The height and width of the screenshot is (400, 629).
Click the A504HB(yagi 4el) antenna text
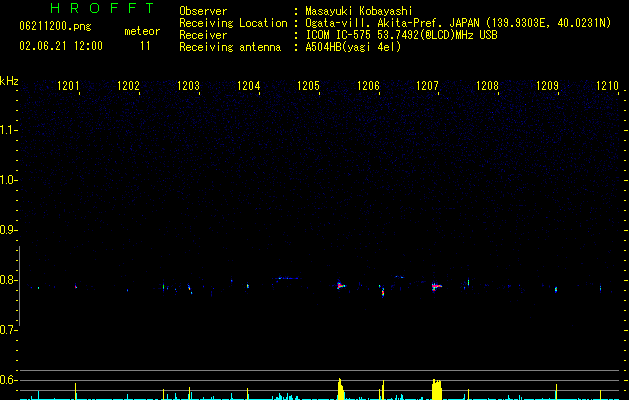coord(353,47)
